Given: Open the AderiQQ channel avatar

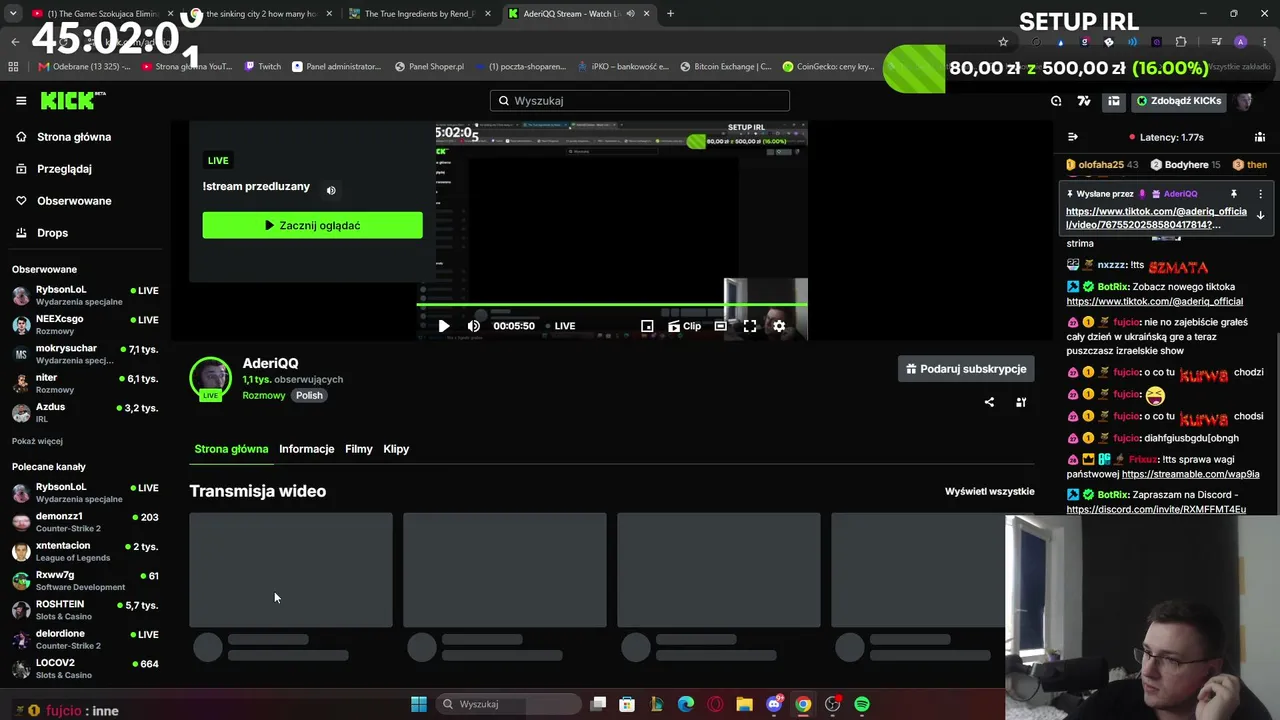Looking at the screenshot, I should (210, 378).
